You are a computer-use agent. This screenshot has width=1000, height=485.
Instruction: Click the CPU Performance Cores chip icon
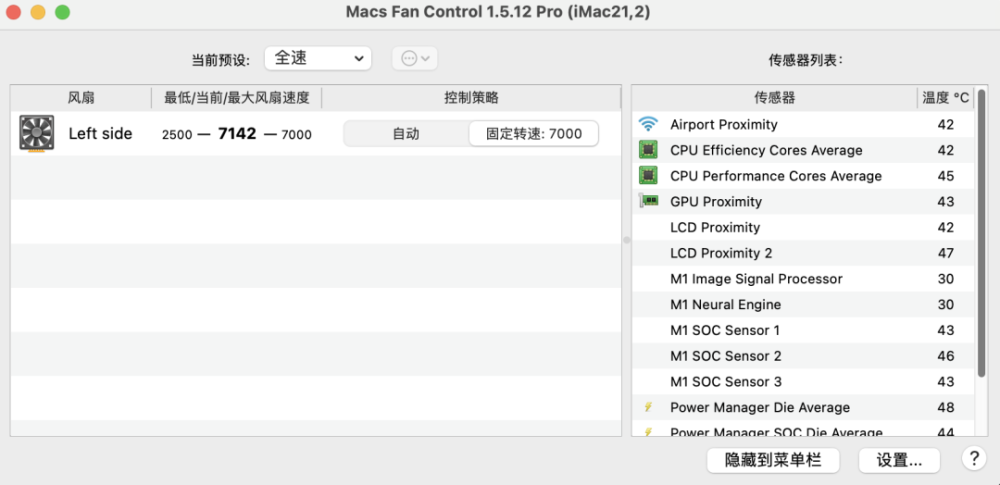(649, 176)
